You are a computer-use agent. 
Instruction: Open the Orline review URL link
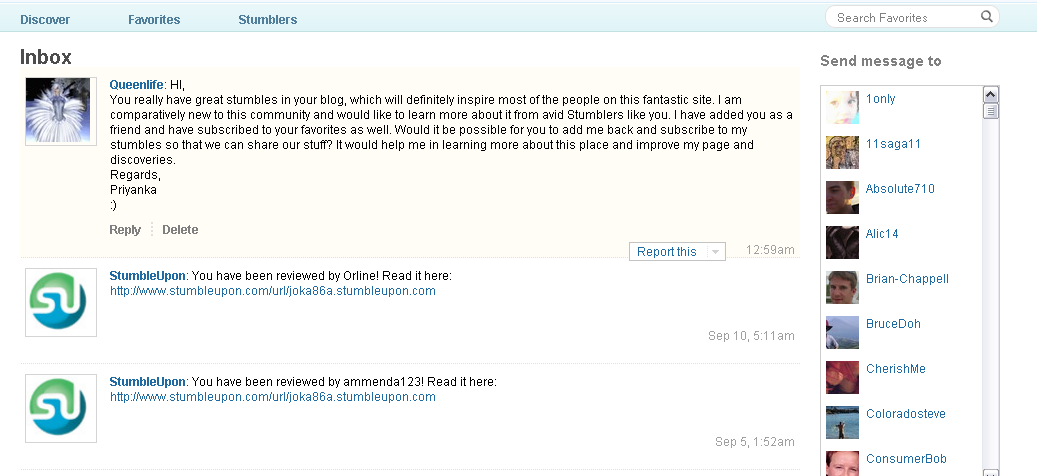coord(272,291)
